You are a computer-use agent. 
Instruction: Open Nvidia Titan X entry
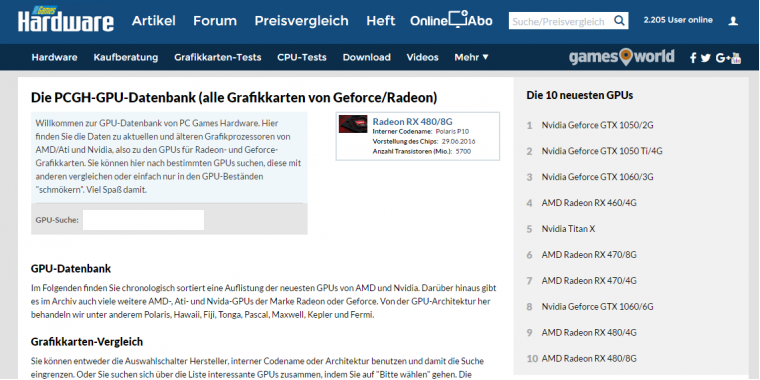[x=568, y=229]
